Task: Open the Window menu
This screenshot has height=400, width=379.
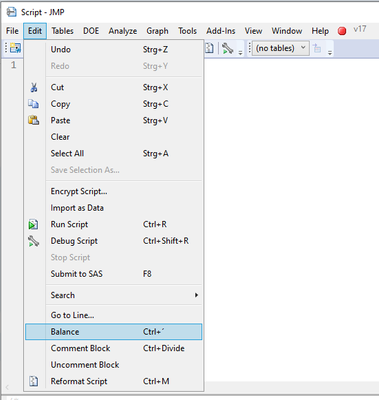Action: (x=287, y=31)
